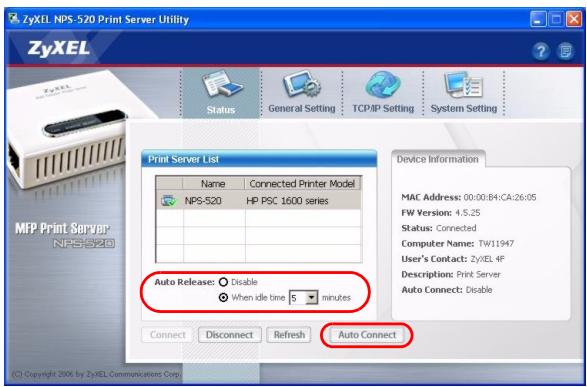Click the grayed Connect button
This screenshot has width=587, height=387.
point(167,335)
